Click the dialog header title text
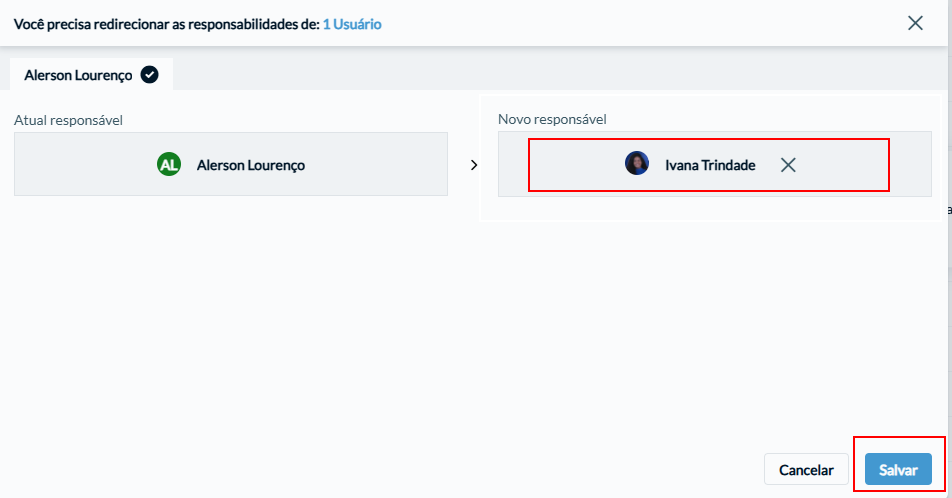The image size is (952, 498). (197, 24)
